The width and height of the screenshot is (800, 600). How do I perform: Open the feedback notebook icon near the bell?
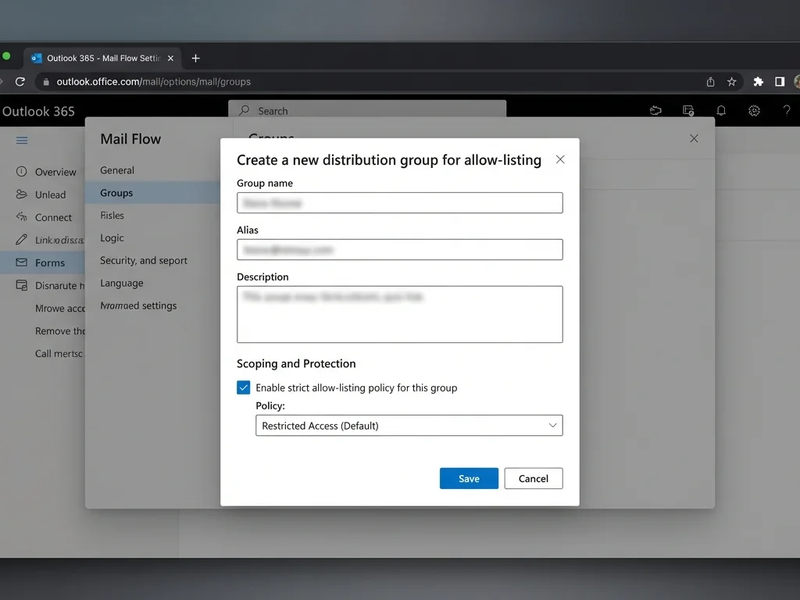(x=686, y=111)
